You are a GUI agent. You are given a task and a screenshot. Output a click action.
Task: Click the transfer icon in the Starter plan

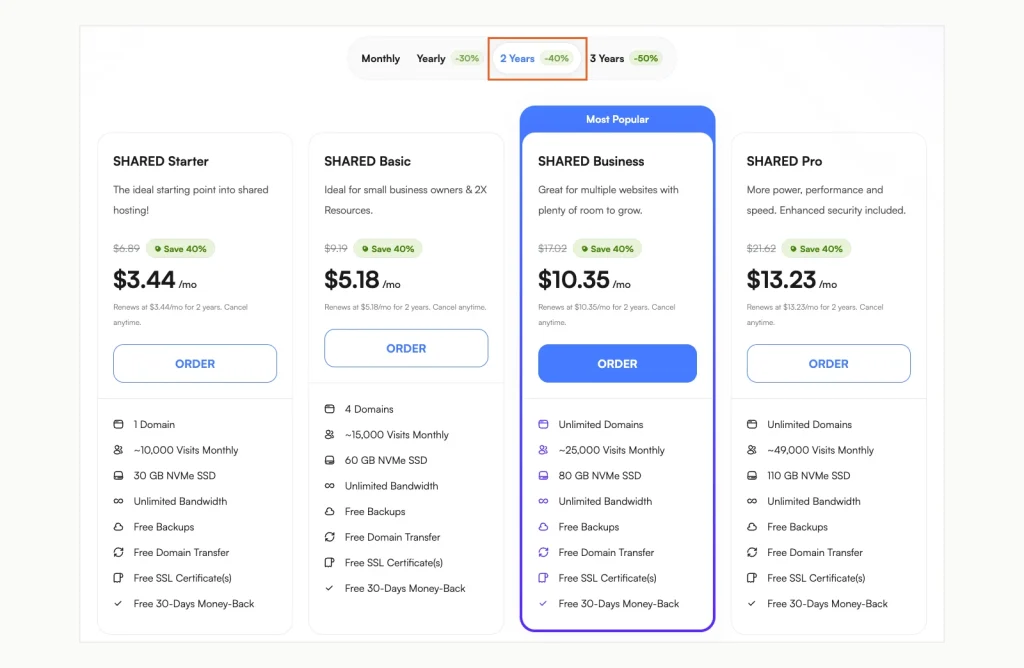point(118,552)
